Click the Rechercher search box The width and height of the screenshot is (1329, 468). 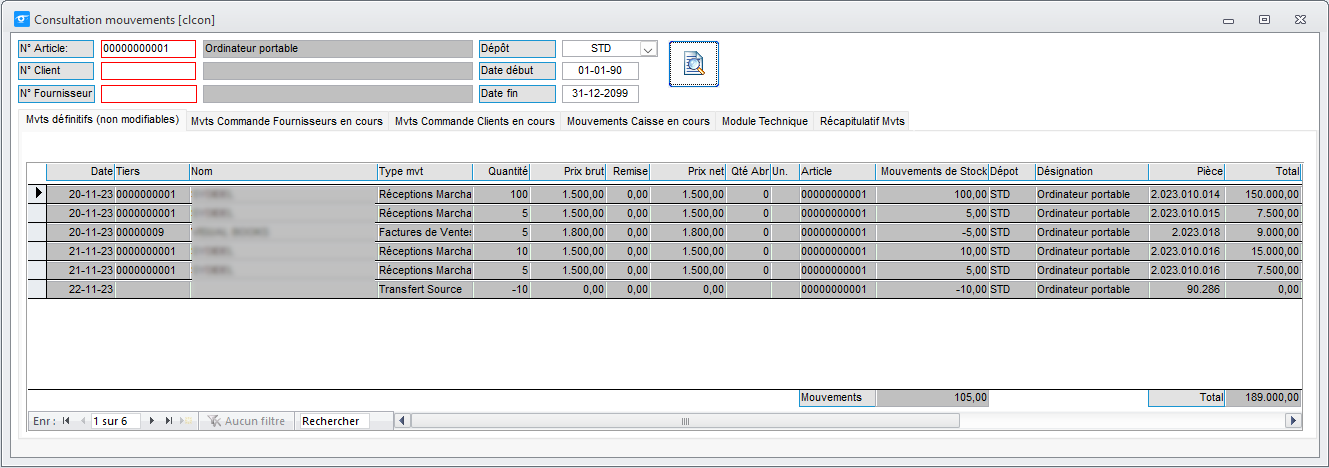pyautogui.click(x=333, y=421)
